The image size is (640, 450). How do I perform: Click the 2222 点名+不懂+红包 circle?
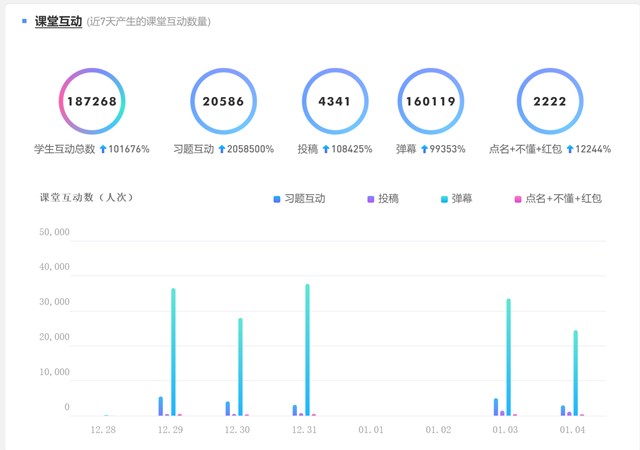coord(550,101)
